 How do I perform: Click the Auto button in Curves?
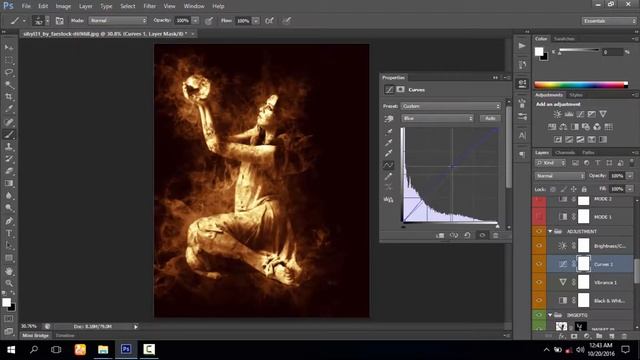tap(490, 118)
